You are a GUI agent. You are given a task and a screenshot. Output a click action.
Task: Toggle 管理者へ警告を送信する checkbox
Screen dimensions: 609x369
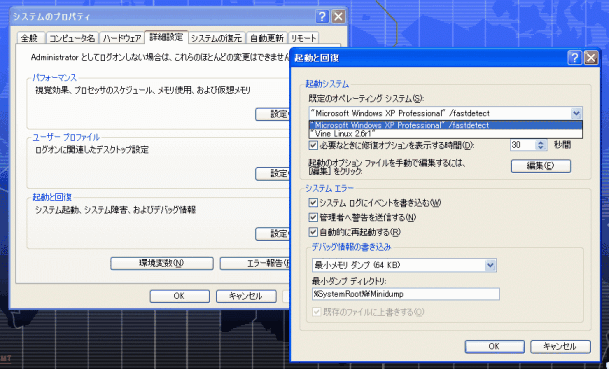[x=313, y=218]
